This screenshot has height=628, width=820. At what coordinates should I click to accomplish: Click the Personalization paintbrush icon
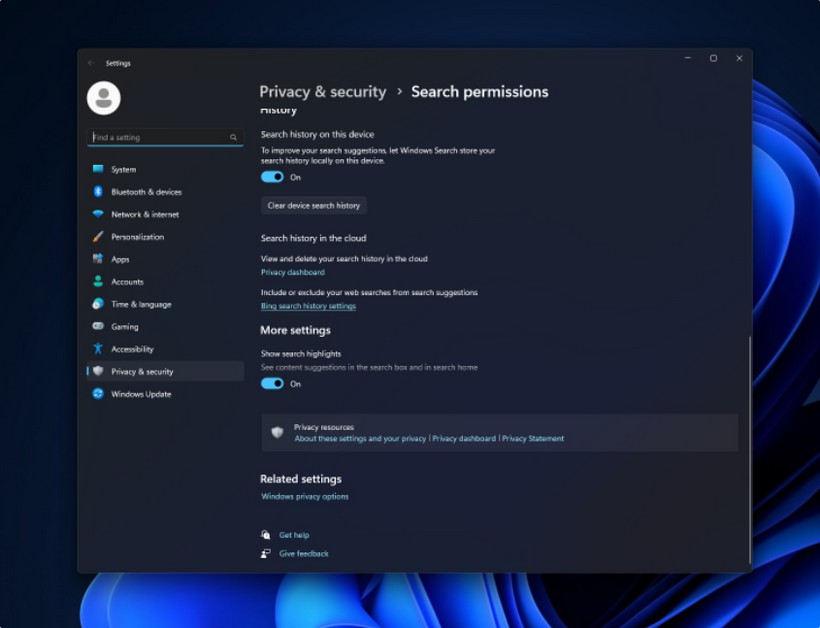pos(98,237)
